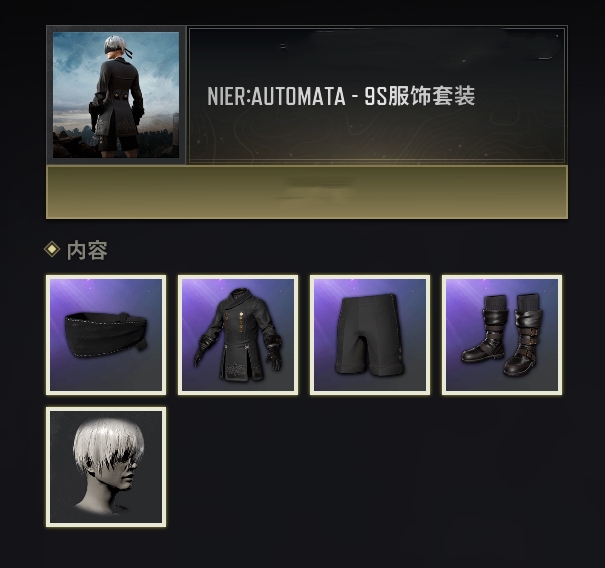Select the 9S black coat item tile
605x568 pixels.
pos(238,335)
